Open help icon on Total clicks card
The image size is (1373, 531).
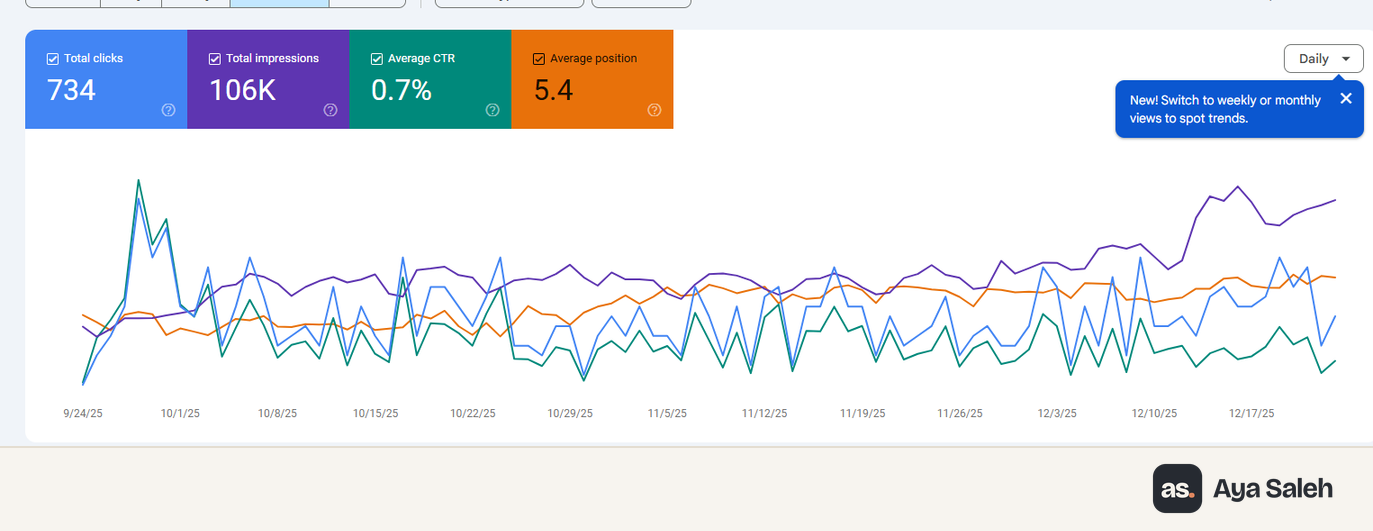(168, 110)
